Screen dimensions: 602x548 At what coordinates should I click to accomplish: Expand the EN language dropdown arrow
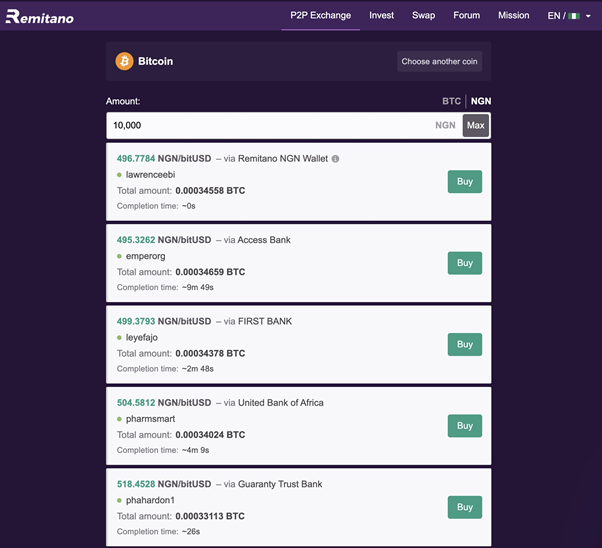pyautogui.click(x=588, y=16)
